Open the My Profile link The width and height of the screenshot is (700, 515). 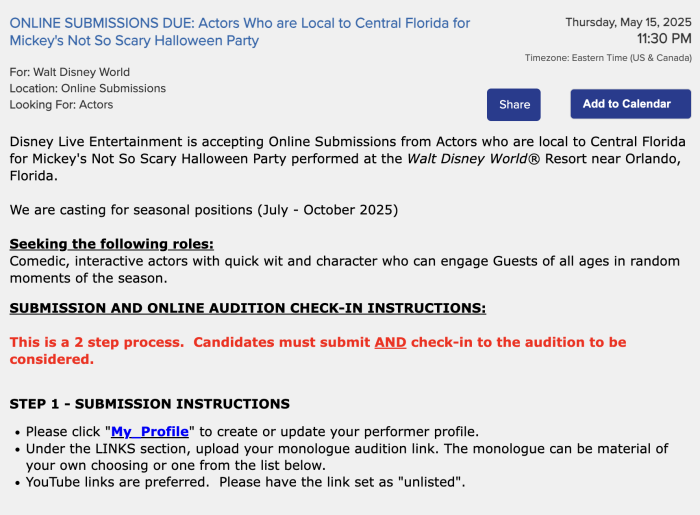click(x=150, y=432)
